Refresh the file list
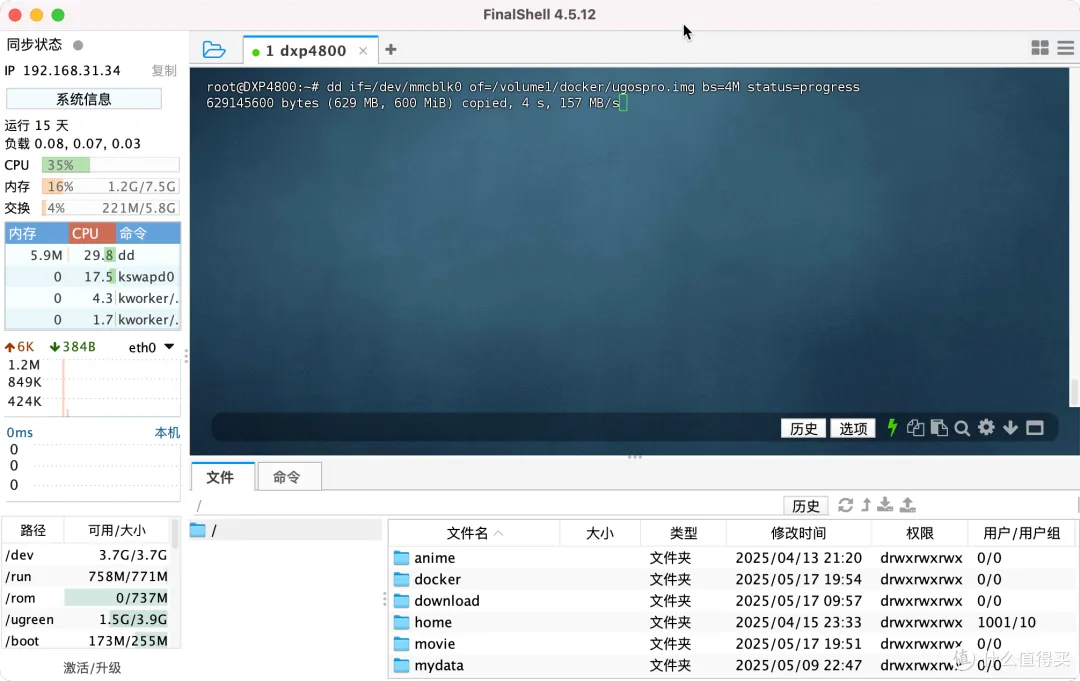The height and width of the screenshot is (681, 1080). coord(846,505)
